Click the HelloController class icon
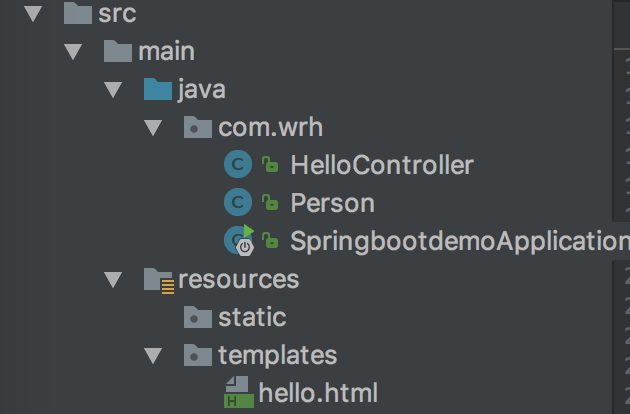Viewport: 630px width, 414px height. (x=238, y=164)
